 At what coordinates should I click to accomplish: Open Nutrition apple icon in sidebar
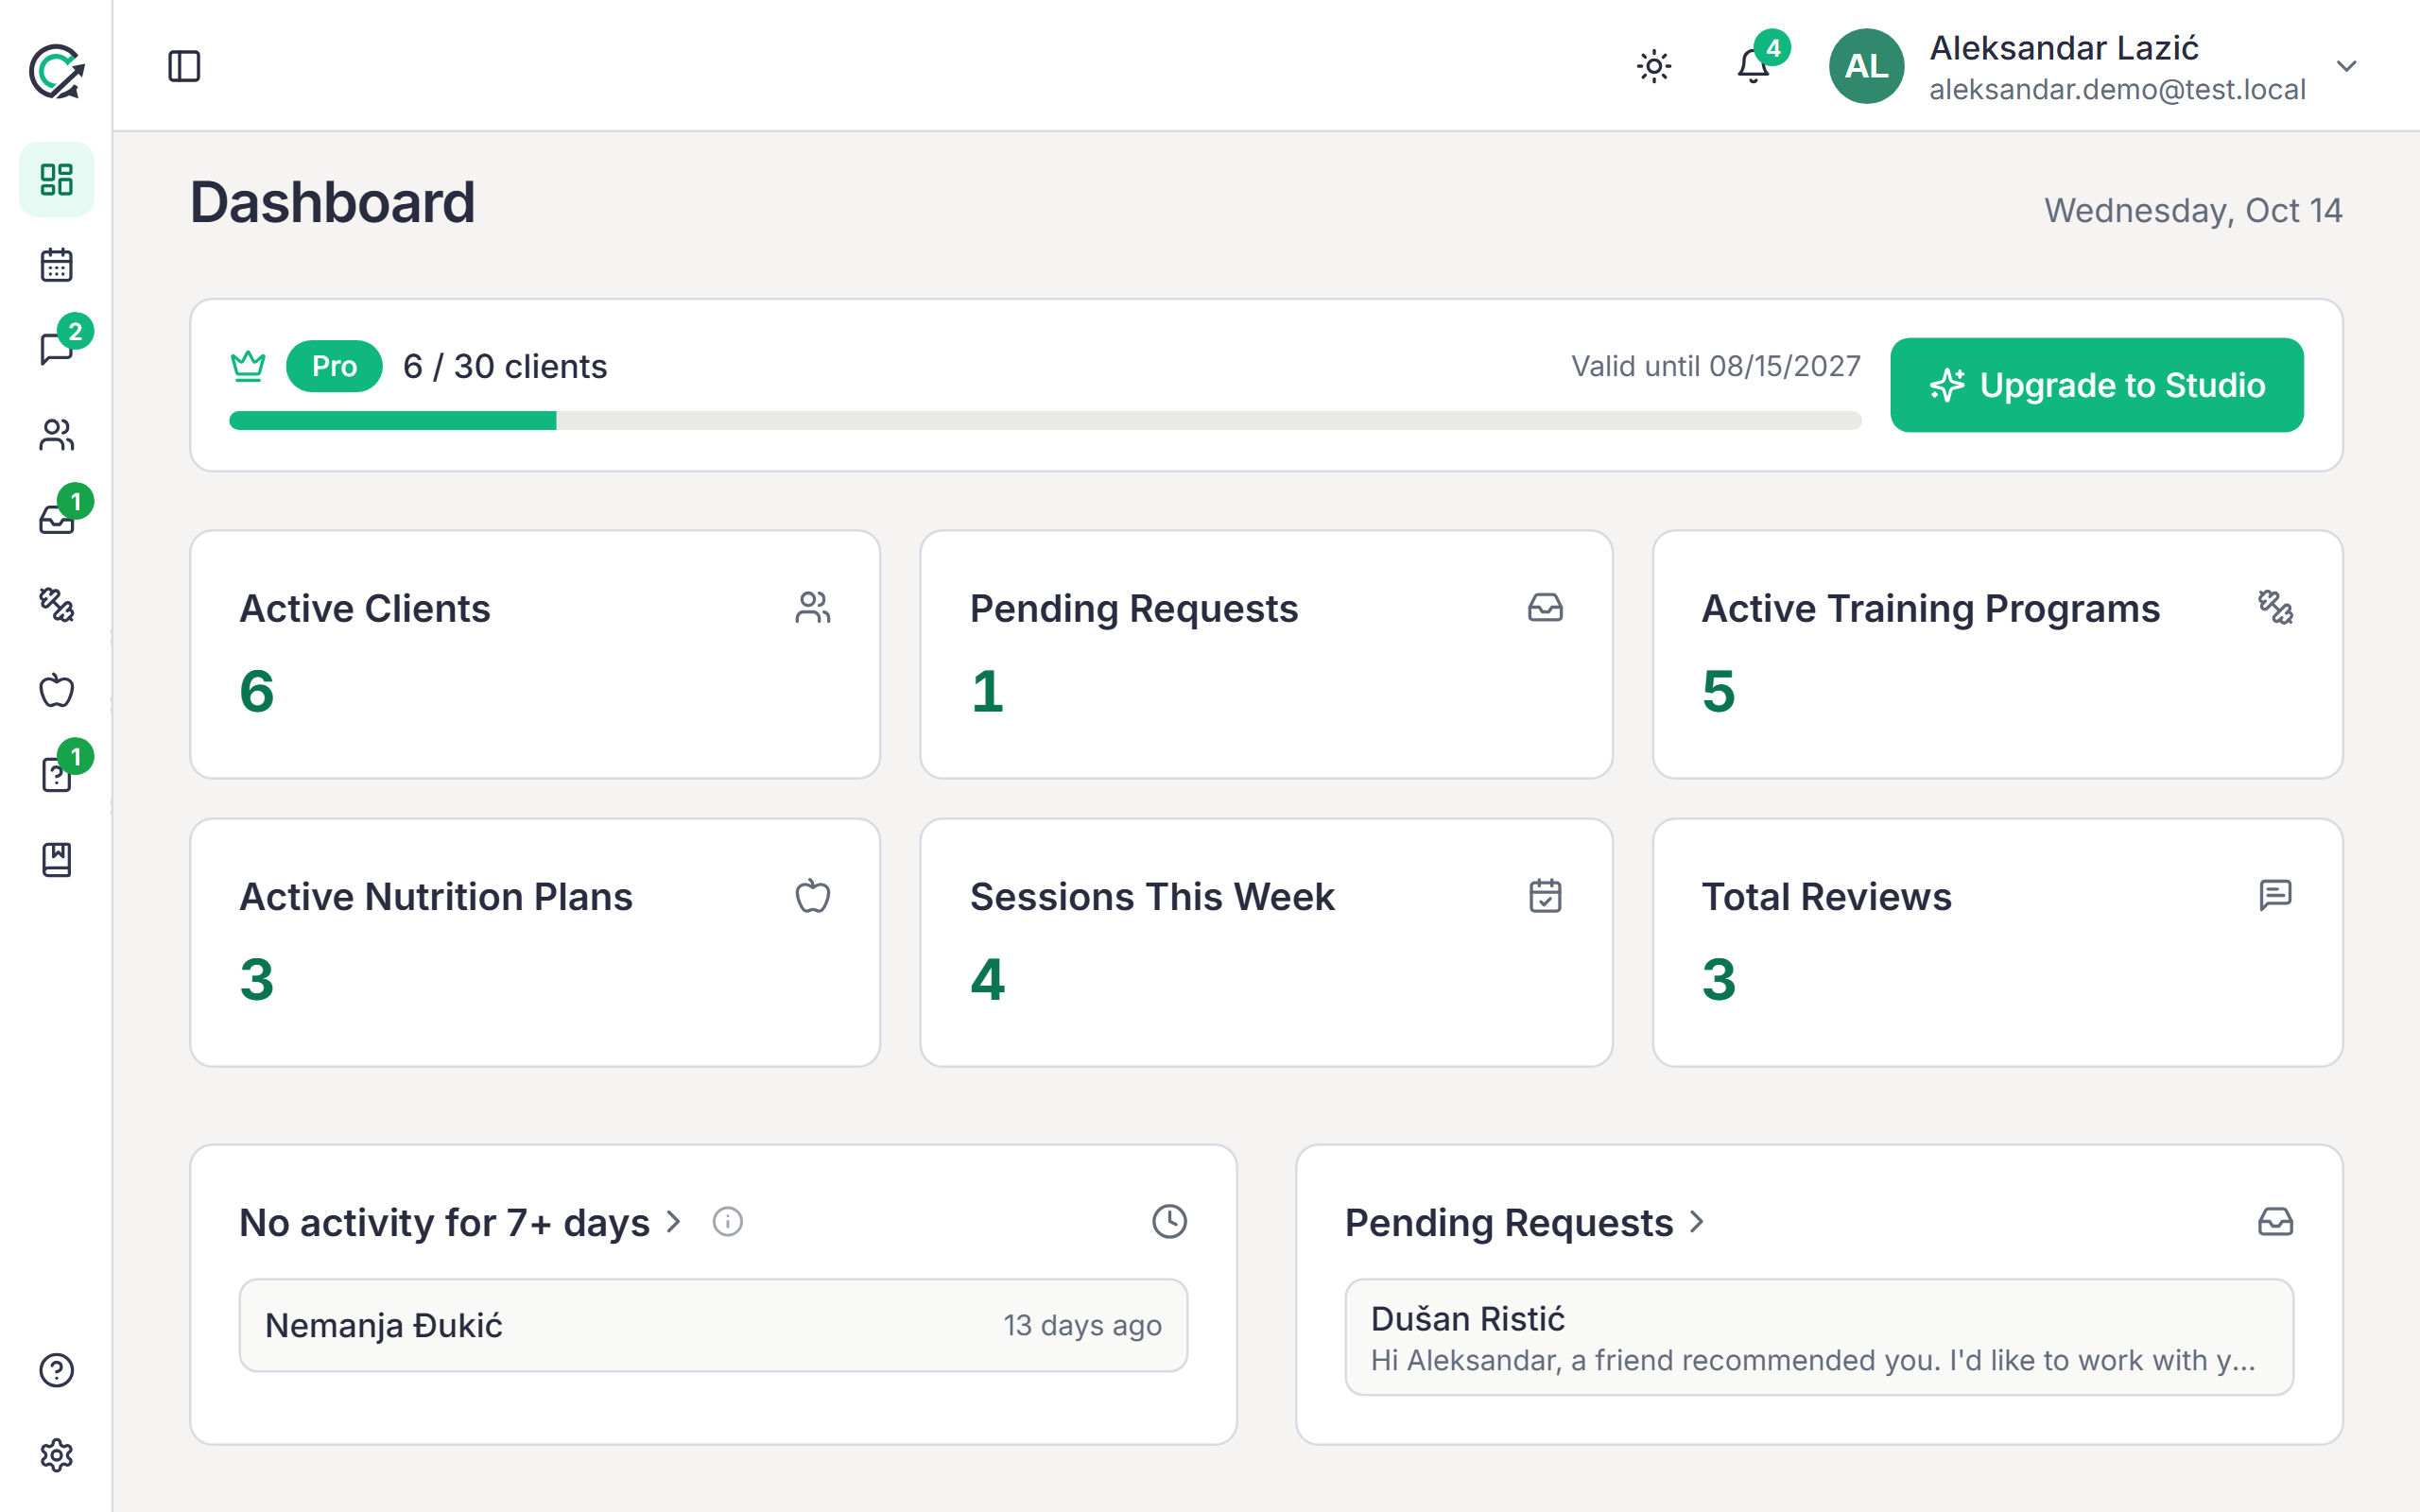[57, 690]
